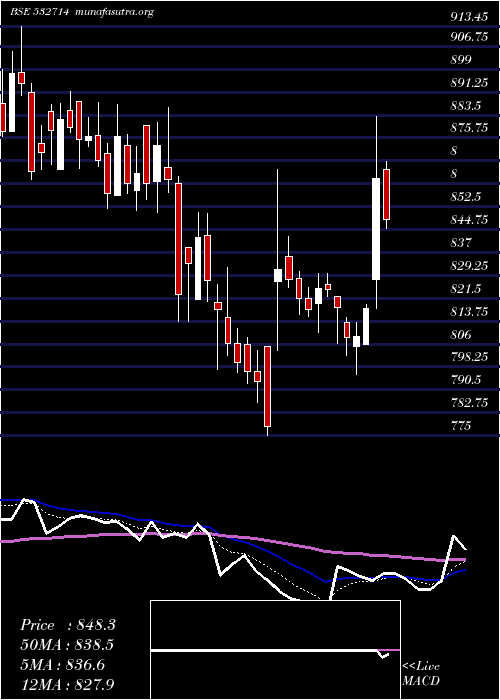This screenshot has width=500, height=700.
Task: Select the 906.75 price axis label
Action: (468, 37)
